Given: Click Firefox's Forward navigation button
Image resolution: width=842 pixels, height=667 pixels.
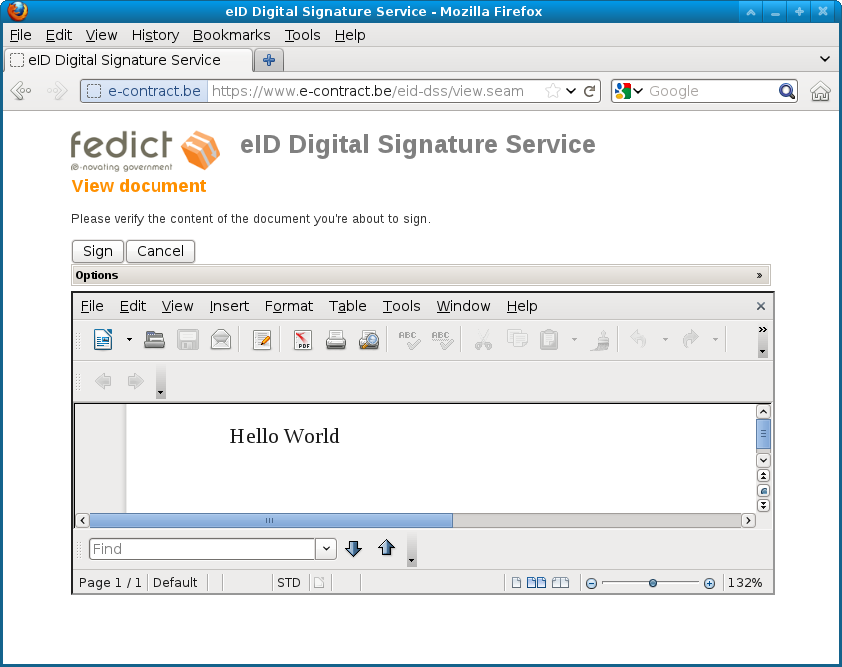Looking at the screenshot, I should pyautogui.click(x=57, y=91).
